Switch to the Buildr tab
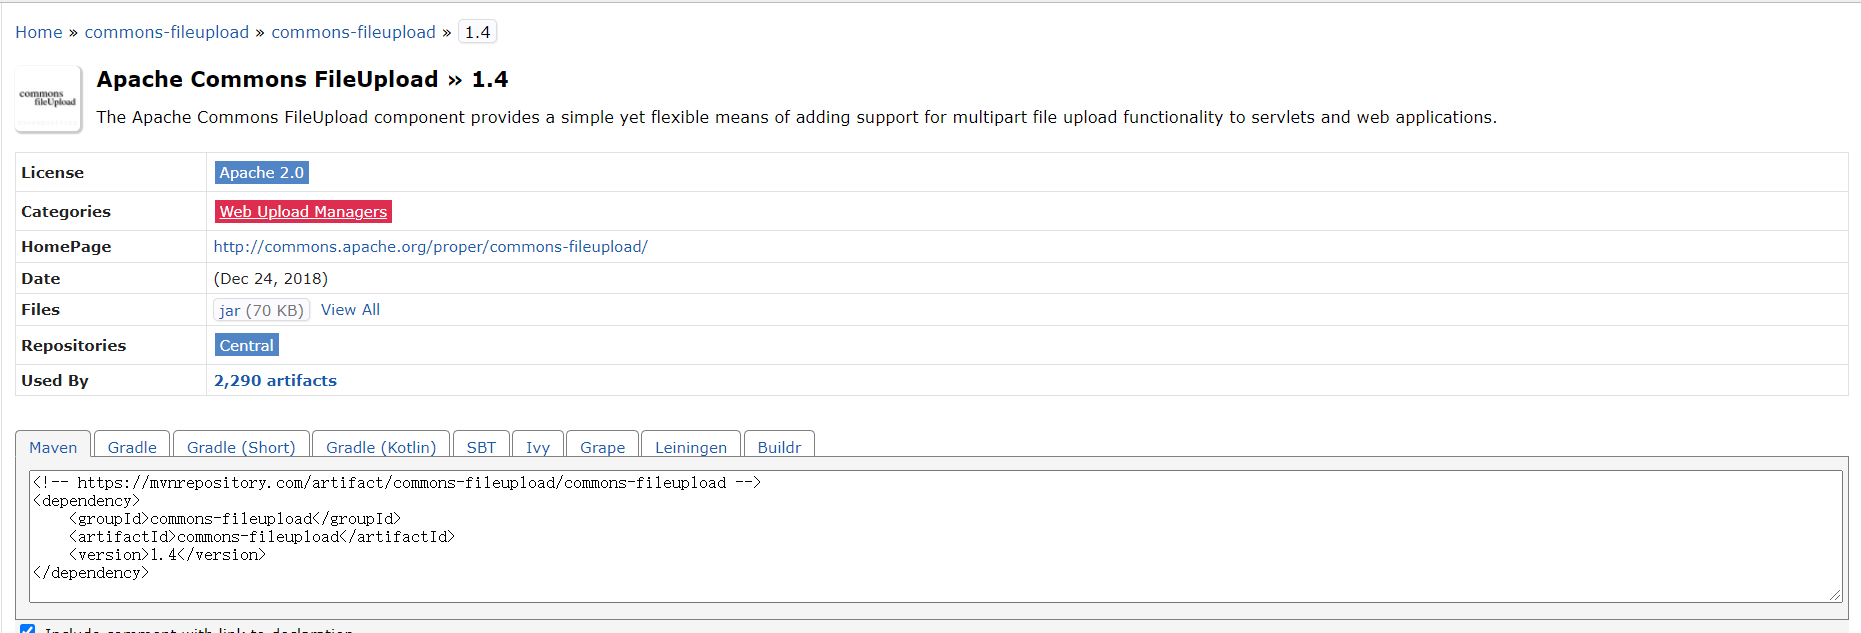This screenshot has width=1861, height=633. coord(779,447)
